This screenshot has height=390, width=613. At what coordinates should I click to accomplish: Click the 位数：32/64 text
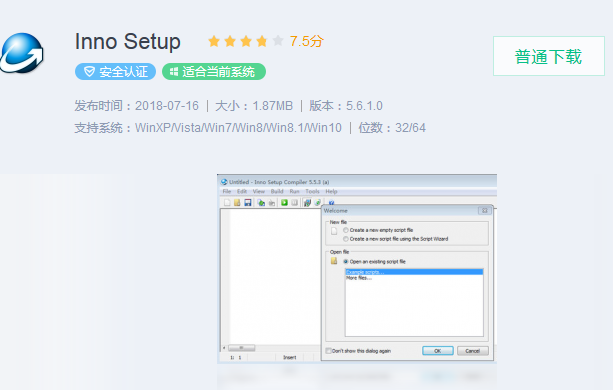(x=392, y=128)
